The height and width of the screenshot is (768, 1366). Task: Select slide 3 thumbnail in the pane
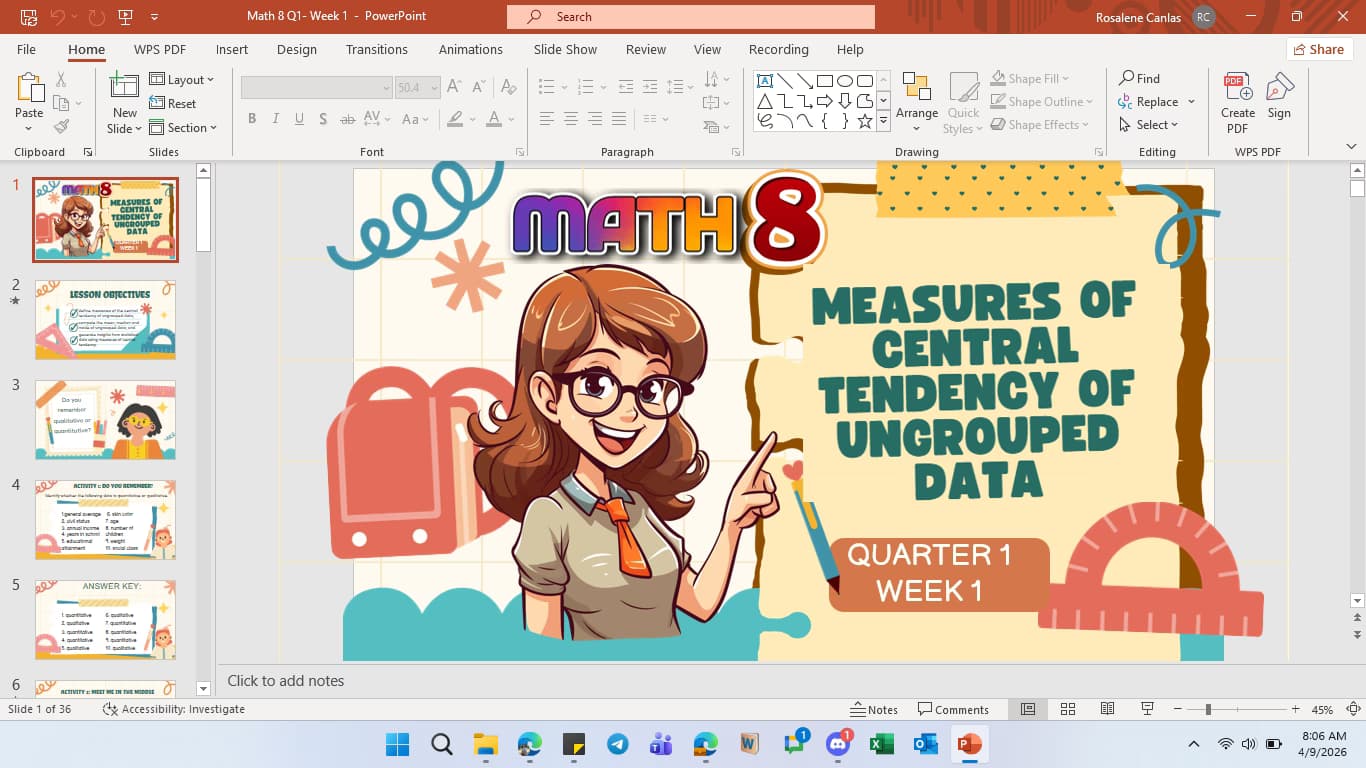click(105, 420)
